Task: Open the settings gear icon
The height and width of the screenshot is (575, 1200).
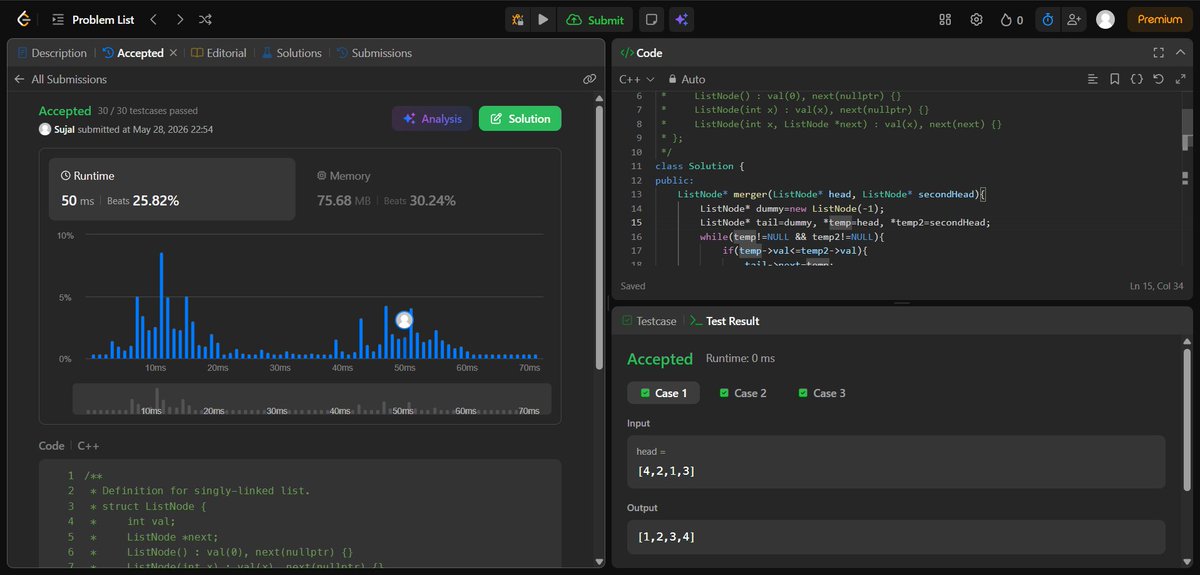Action: [977, 19]
